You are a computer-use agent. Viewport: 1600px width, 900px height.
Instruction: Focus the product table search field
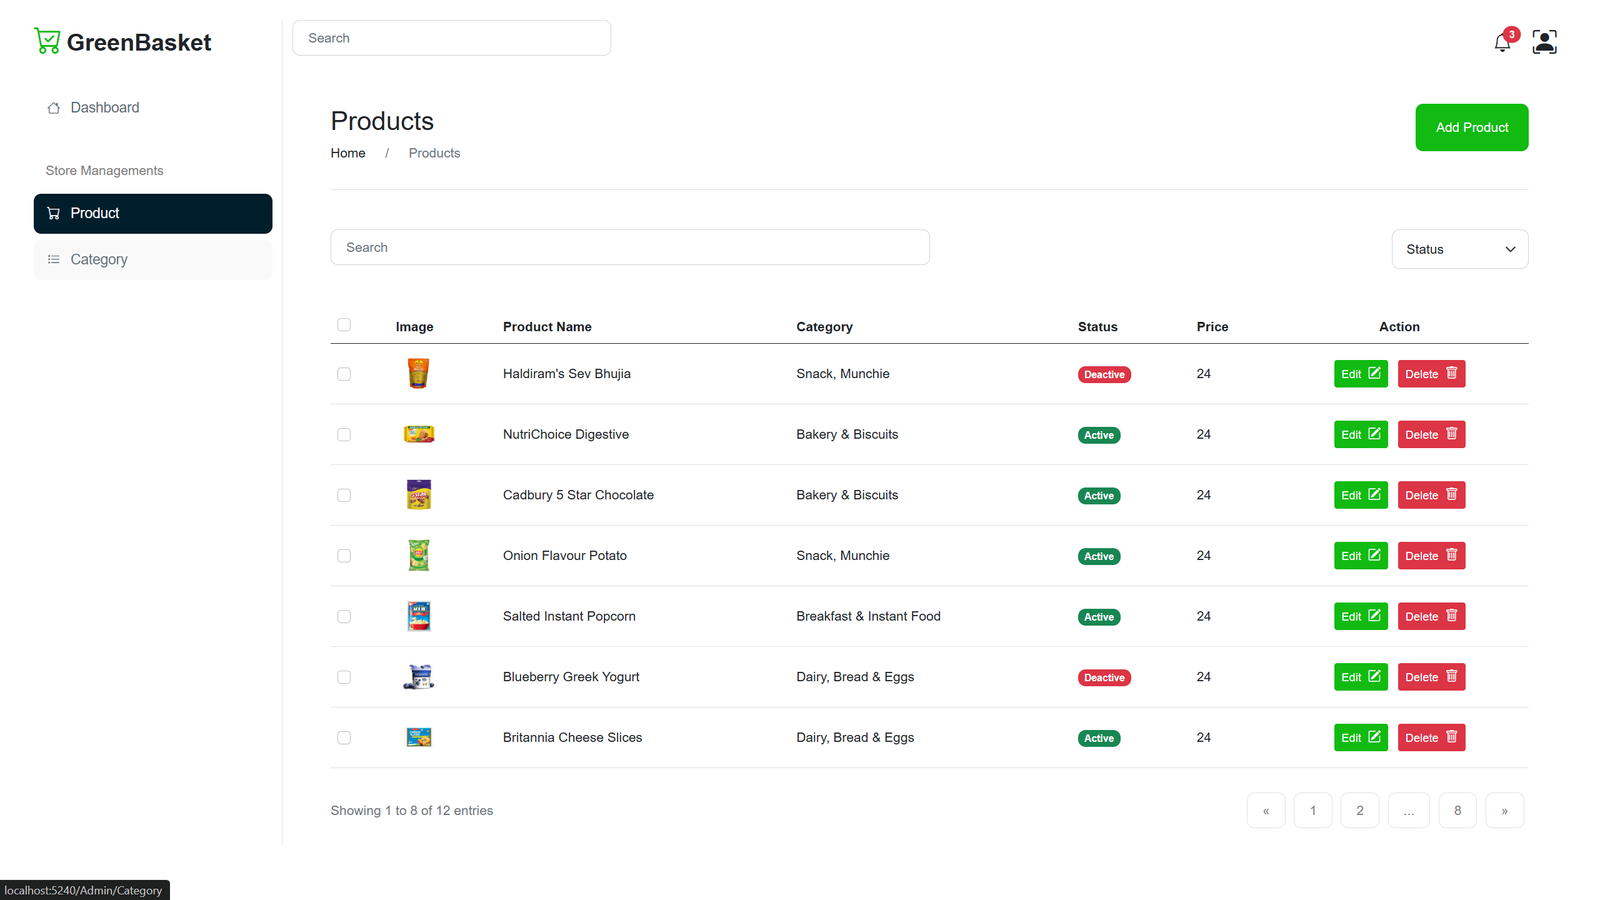(630, 248)
